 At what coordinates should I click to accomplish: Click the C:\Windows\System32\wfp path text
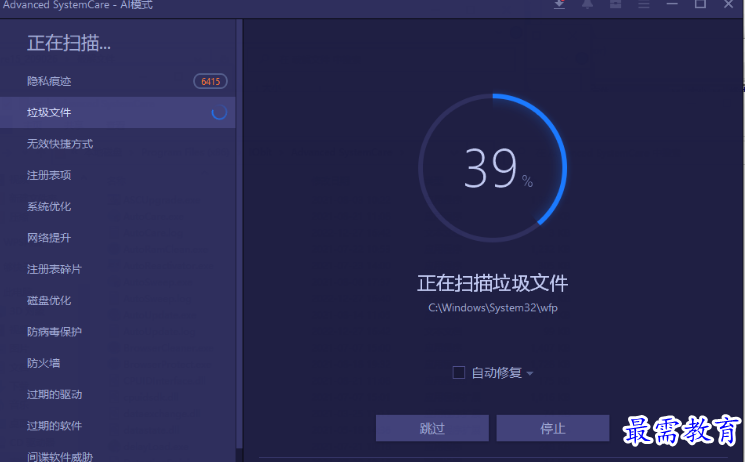coord(493,308)
